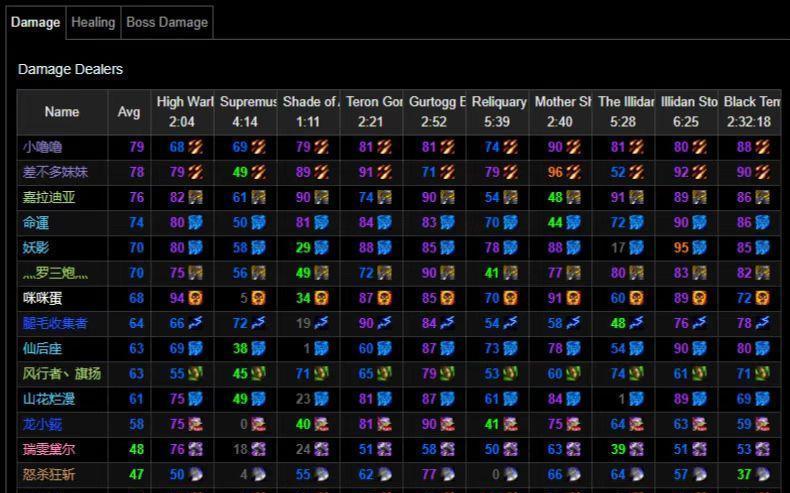This screenshot has width=790, height=493.
Task: Sort by the Name column header
Action: (62, 112)
